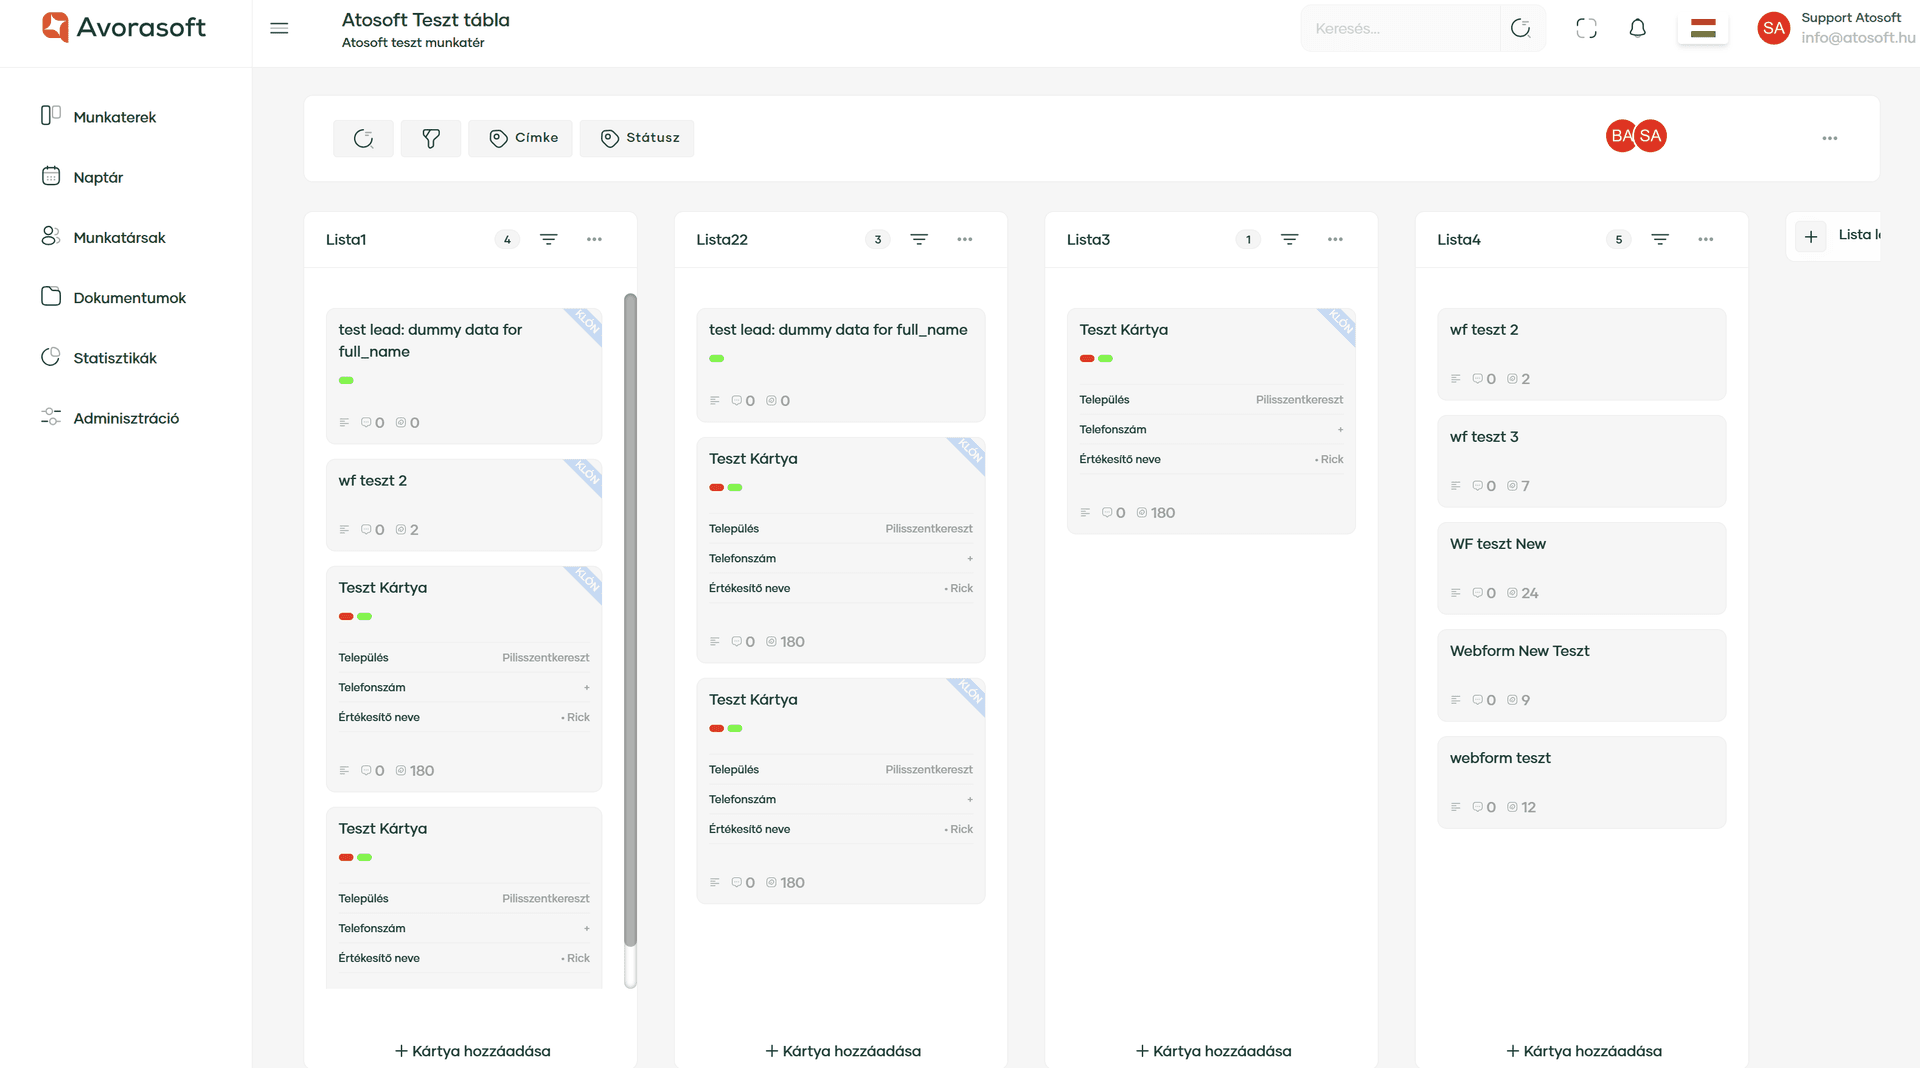The height and width of the screenshot is (1068, 1920).
Task: Open the Hungarian flag language selector
Action: (x=1702, y=28)
